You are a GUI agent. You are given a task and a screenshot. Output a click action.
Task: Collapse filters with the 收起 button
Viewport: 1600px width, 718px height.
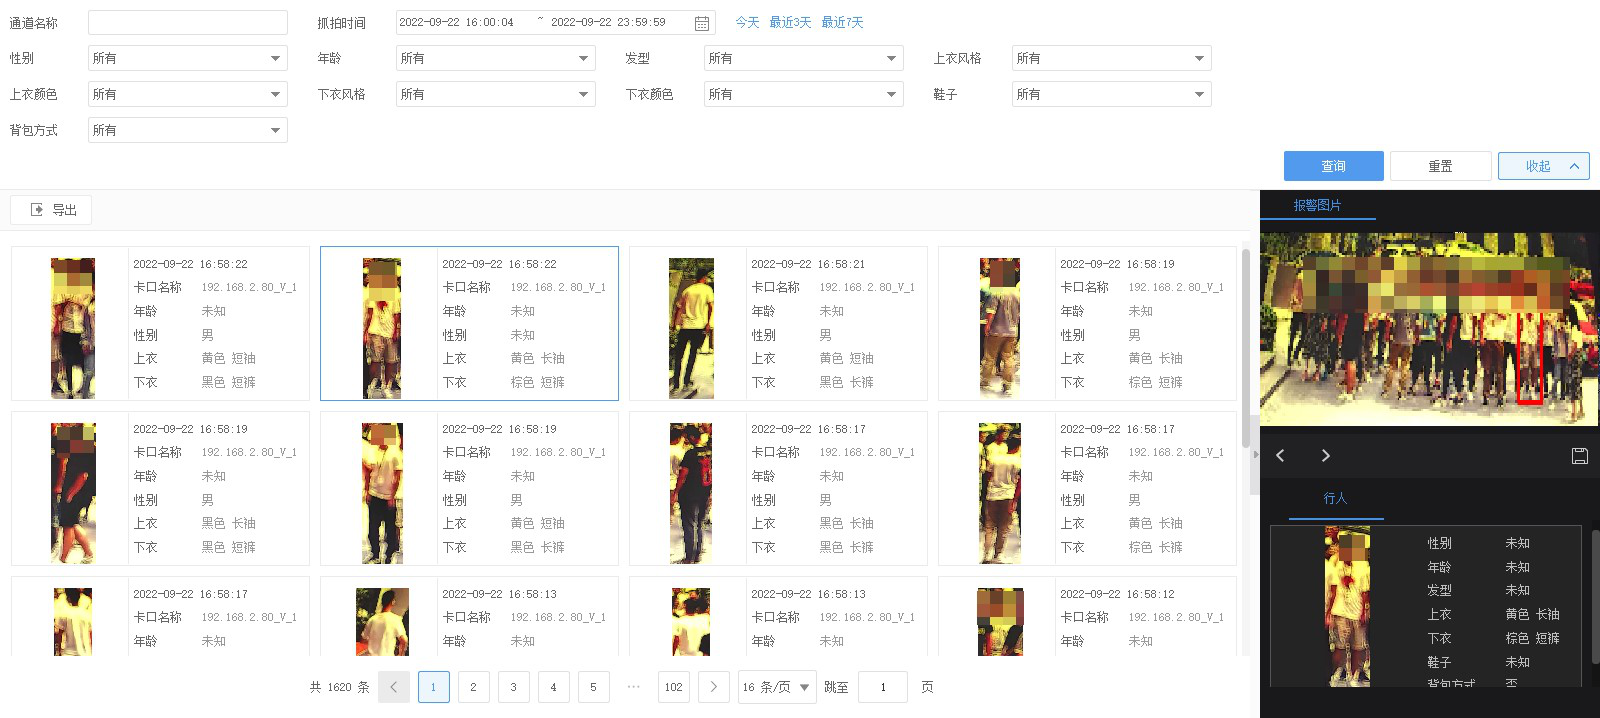click(1543, 166)
